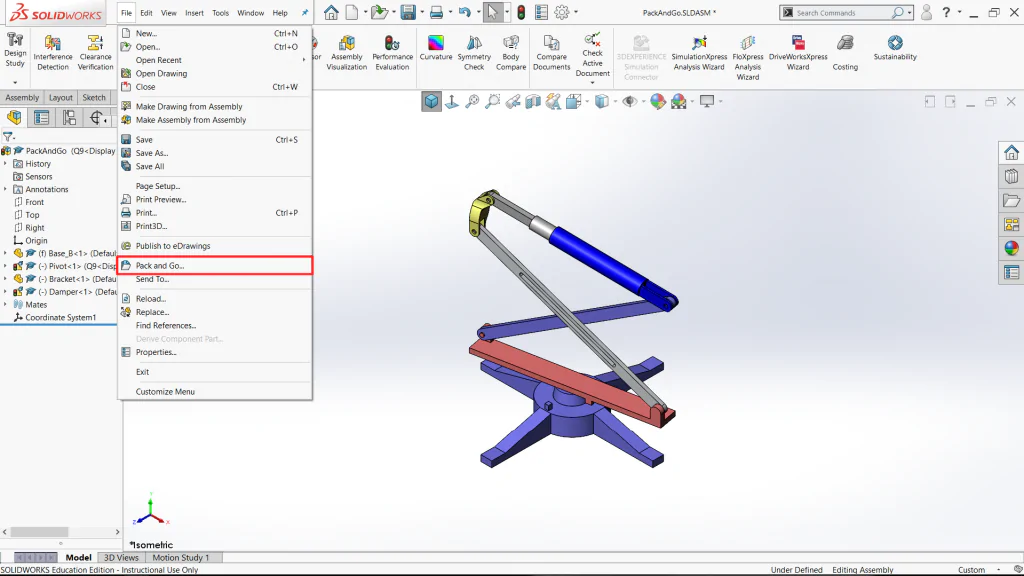The image size is (1024, 576).
Task: Open the Edit Appearance color sphere
Action: tap(658, 101)
